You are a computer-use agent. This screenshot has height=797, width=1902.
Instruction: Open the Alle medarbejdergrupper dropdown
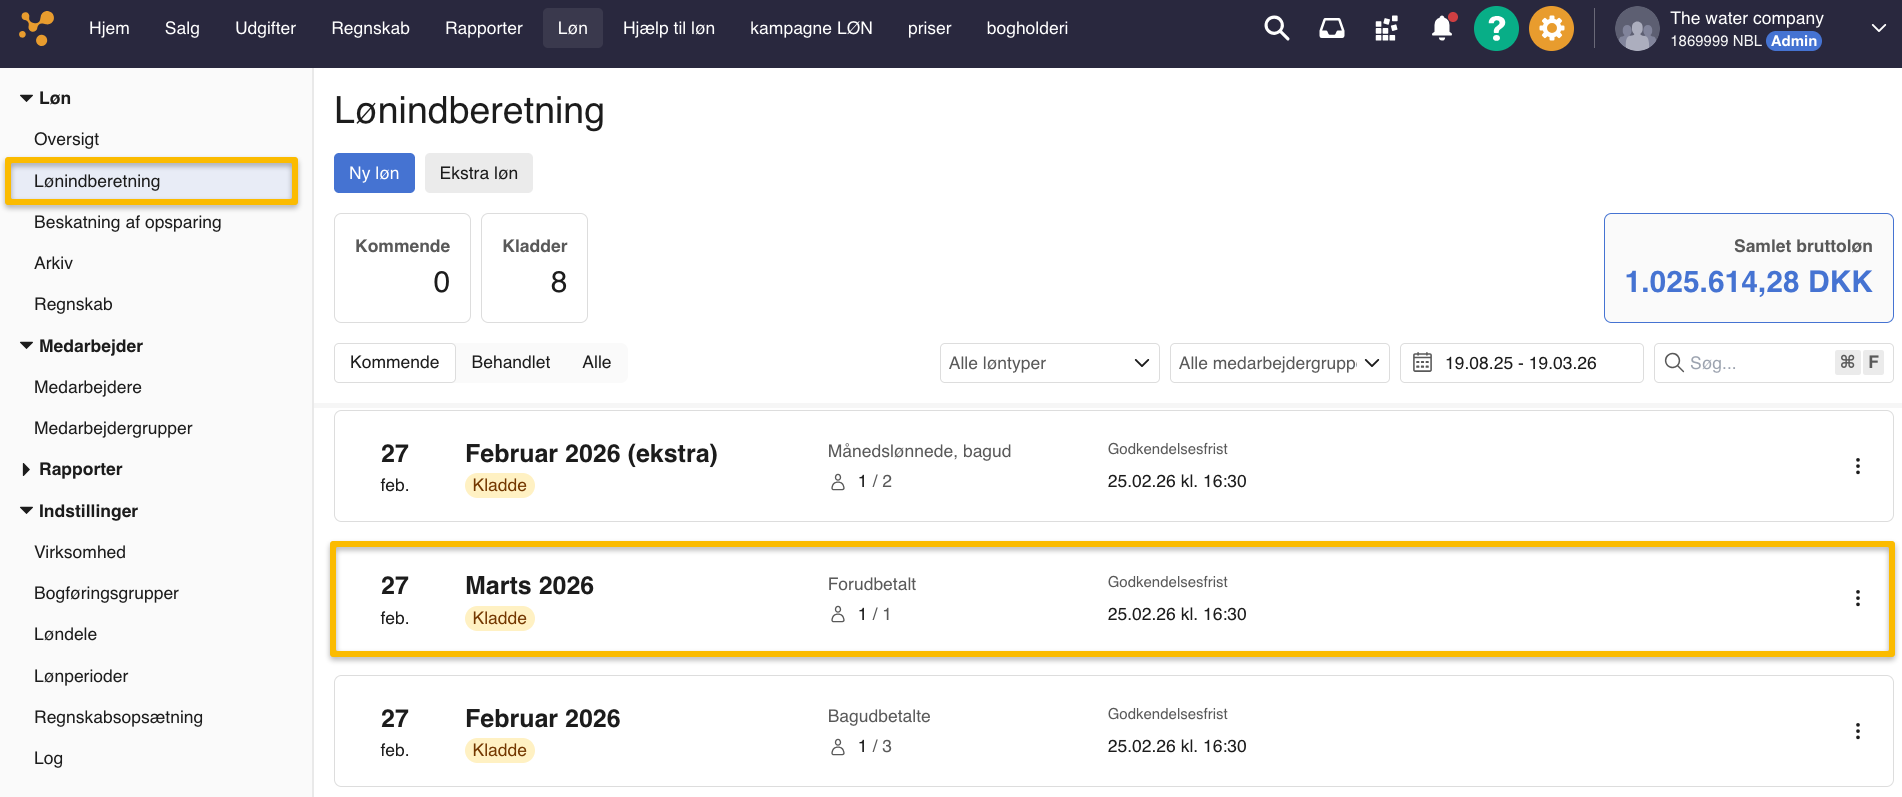pyautogui.click(x=1279, y=363)
